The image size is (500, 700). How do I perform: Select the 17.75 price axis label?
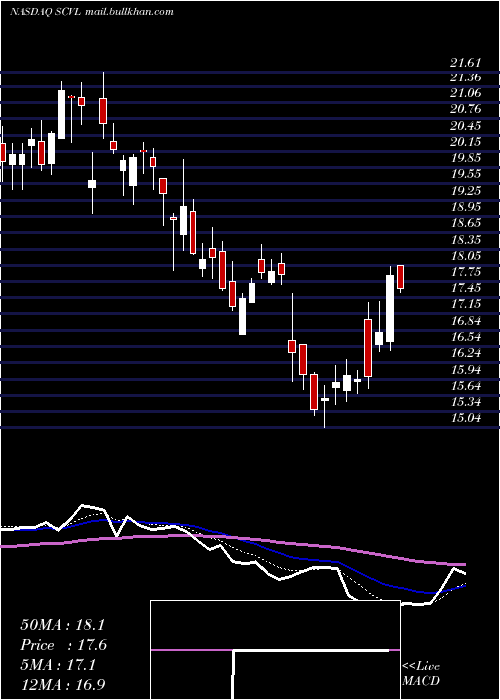[465, 272]
